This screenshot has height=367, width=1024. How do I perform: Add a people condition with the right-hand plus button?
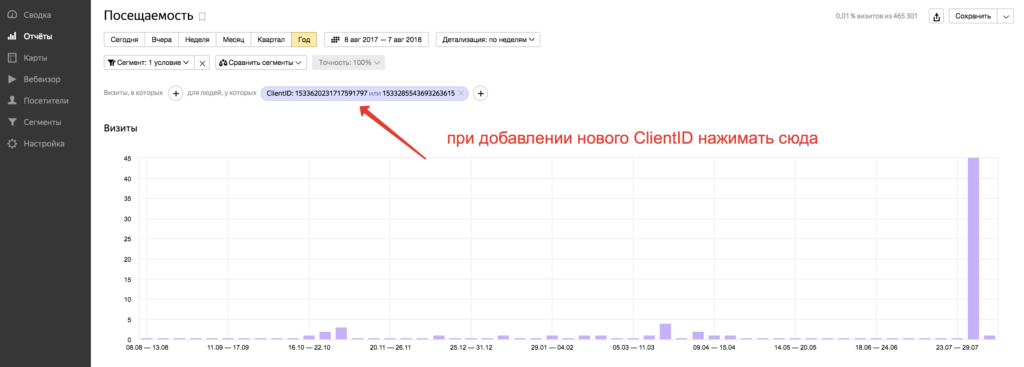480,93
